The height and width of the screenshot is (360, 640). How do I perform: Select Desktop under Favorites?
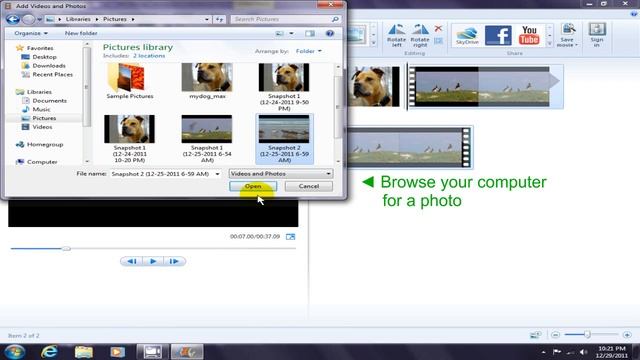point(44,57)
